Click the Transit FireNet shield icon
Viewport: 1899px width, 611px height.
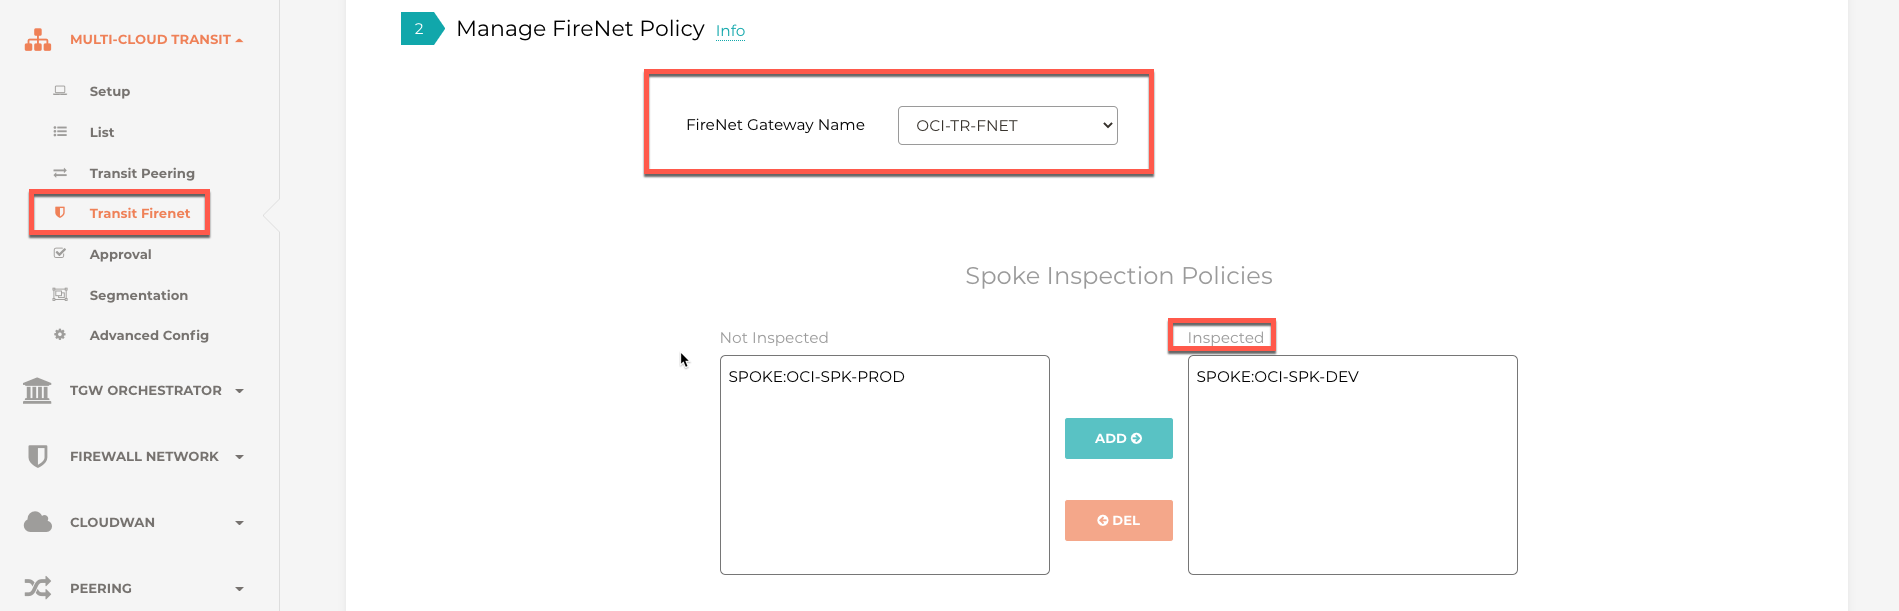(x=60, y=213)
